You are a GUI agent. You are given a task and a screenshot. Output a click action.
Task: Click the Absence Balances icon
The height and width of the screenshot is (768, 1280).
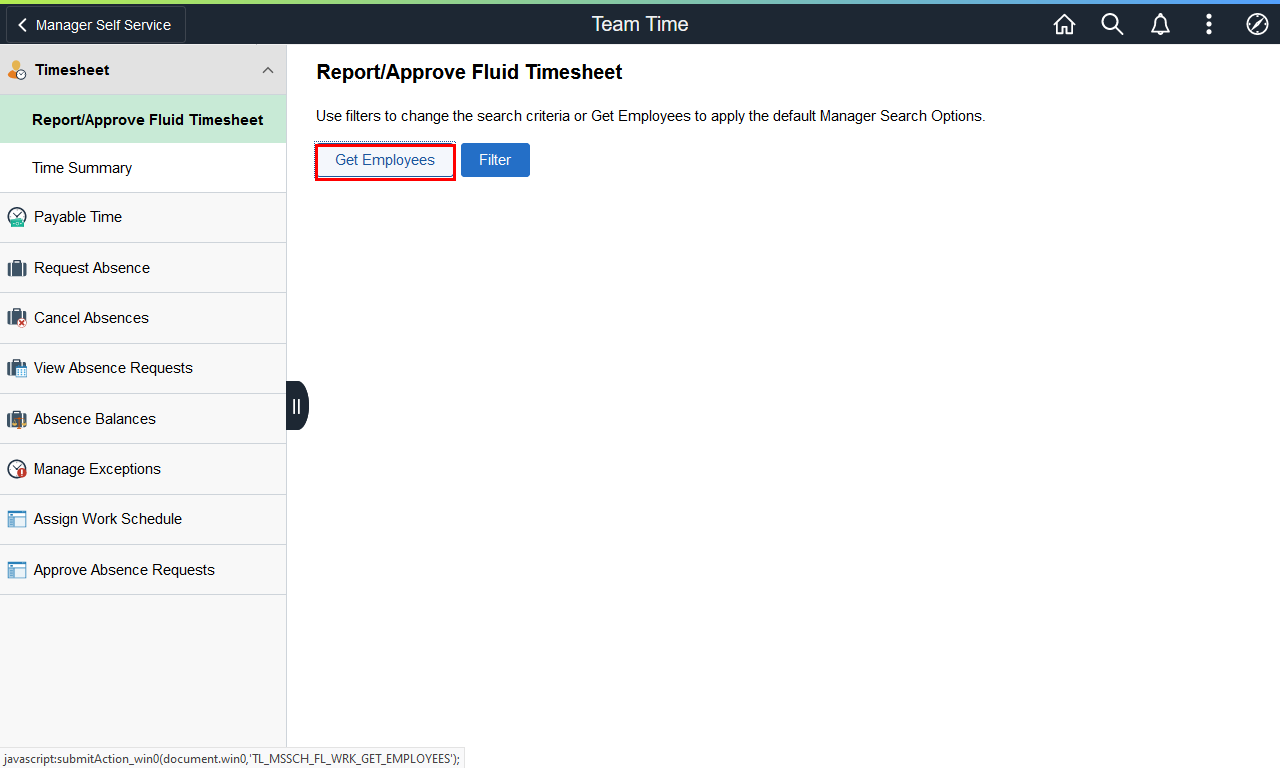point(17,419)
